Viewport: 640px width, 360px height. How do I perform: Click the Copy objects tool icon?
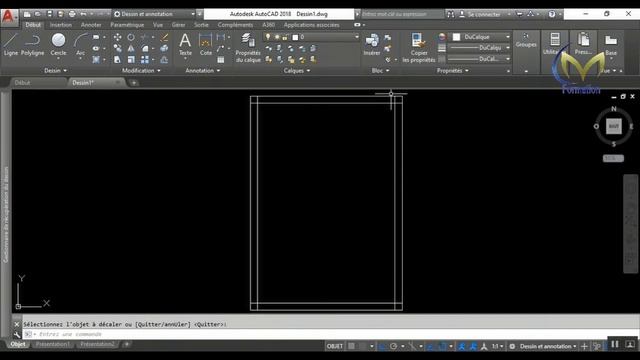pos(118,49)
